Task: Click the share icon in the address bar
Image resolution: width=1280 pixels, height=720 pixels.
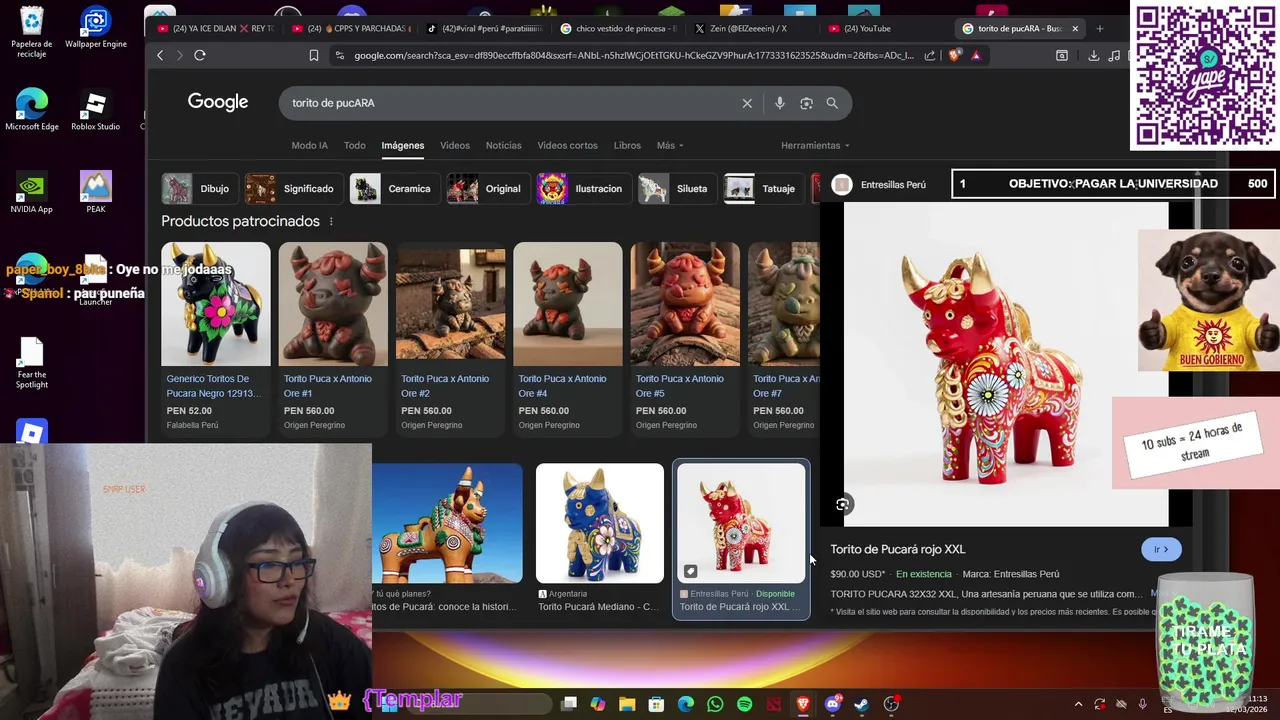Action: 931,55
